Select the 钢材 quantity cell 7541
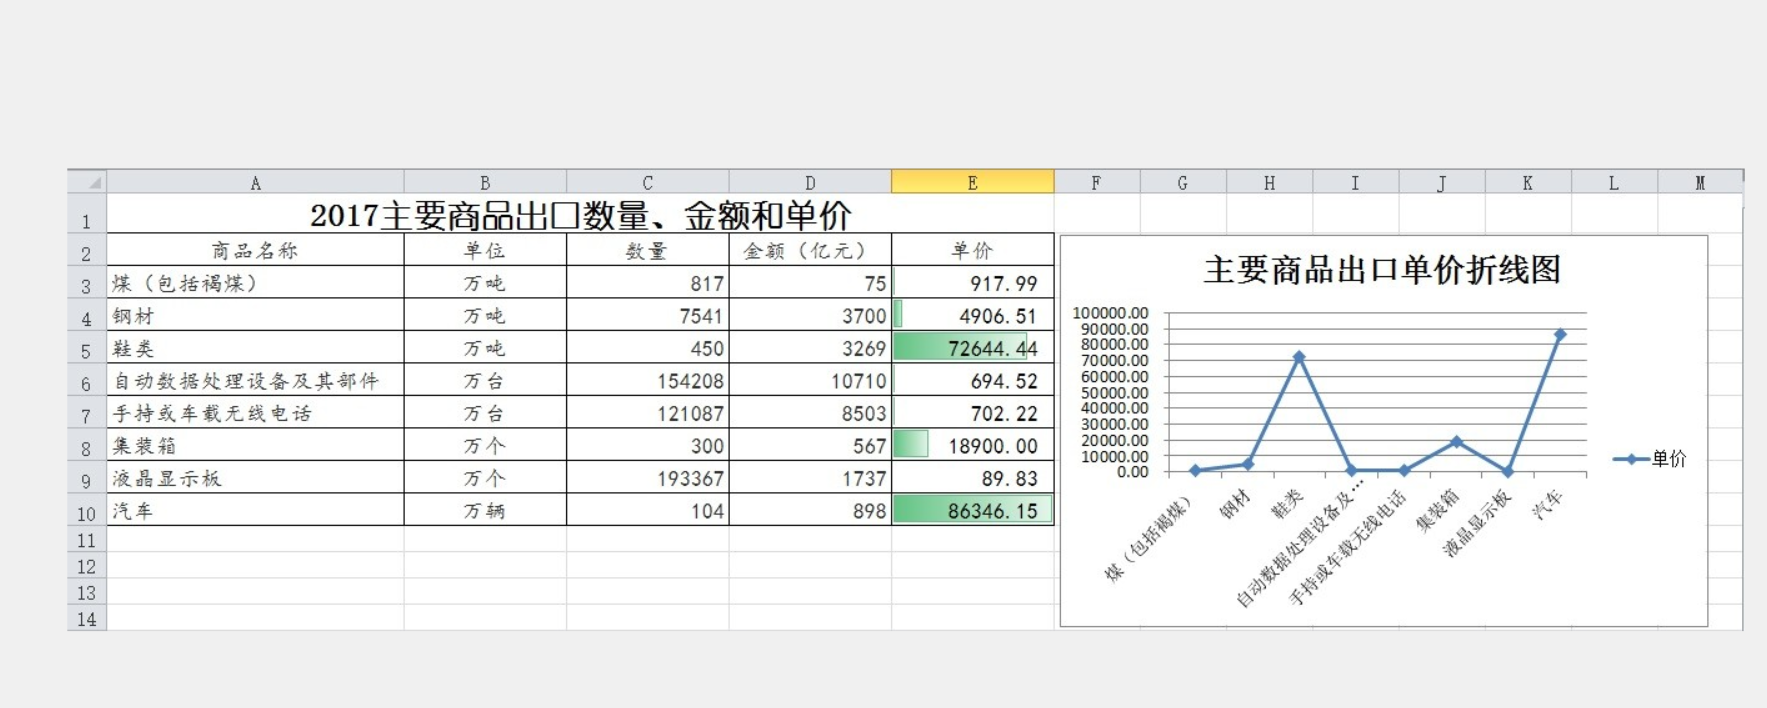 (647, 316)
